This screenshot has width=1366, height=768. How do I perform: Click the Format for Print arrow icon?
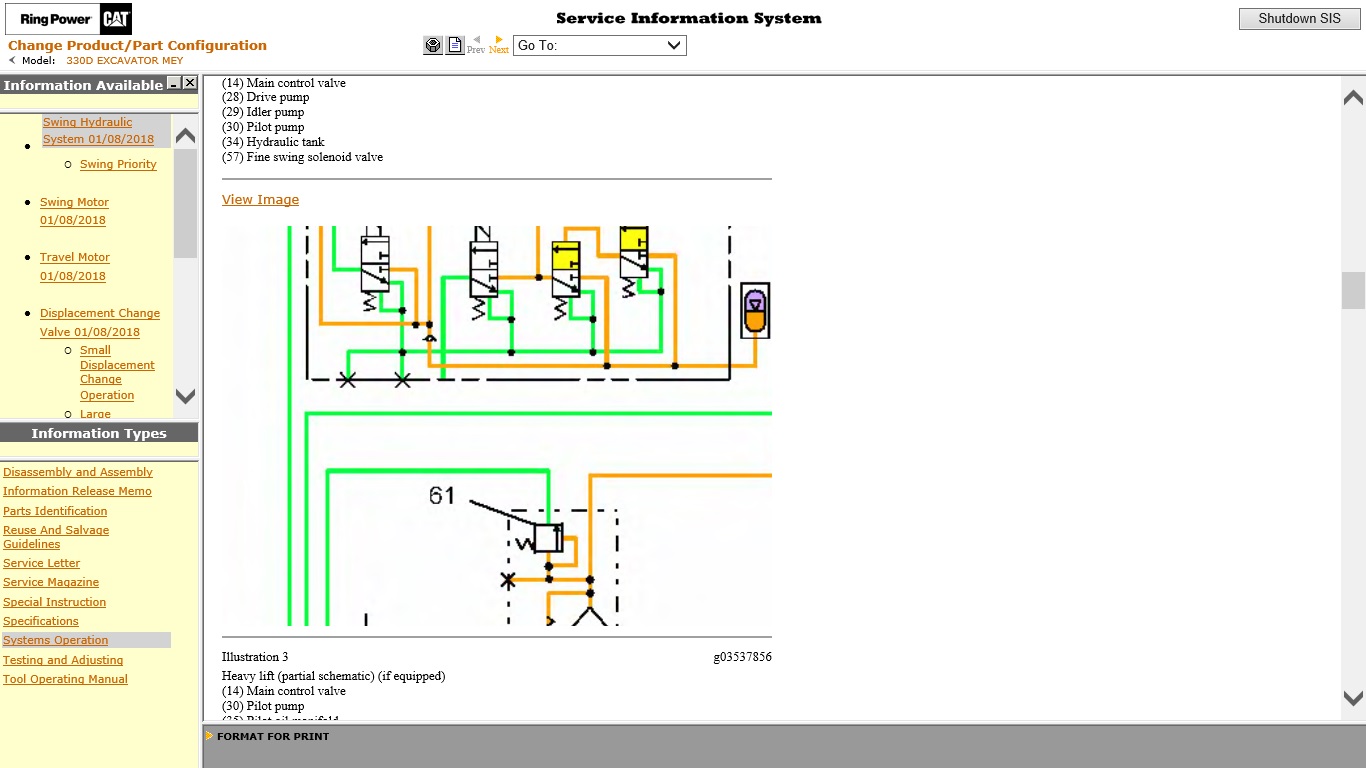[209, 736]
